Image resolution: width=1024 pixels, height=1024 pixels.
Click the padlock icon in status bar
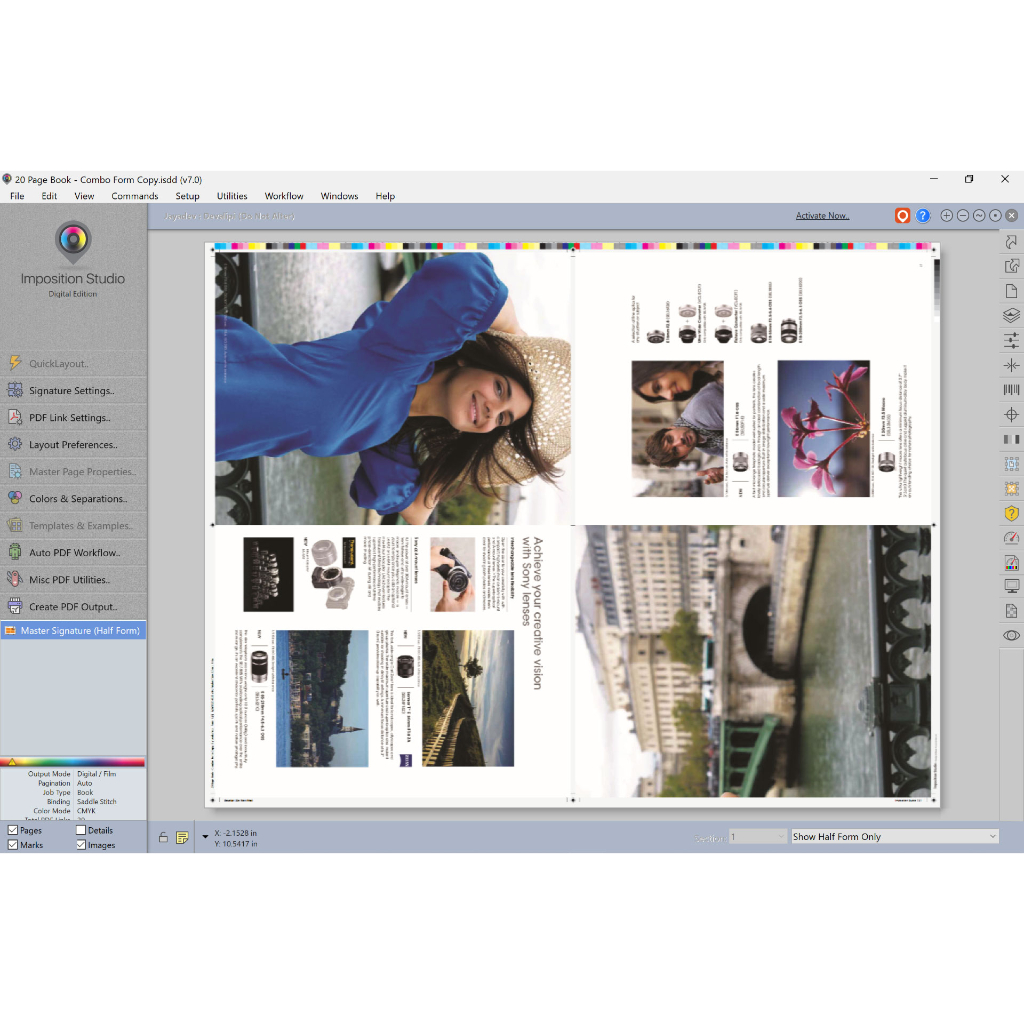point(163,837)
